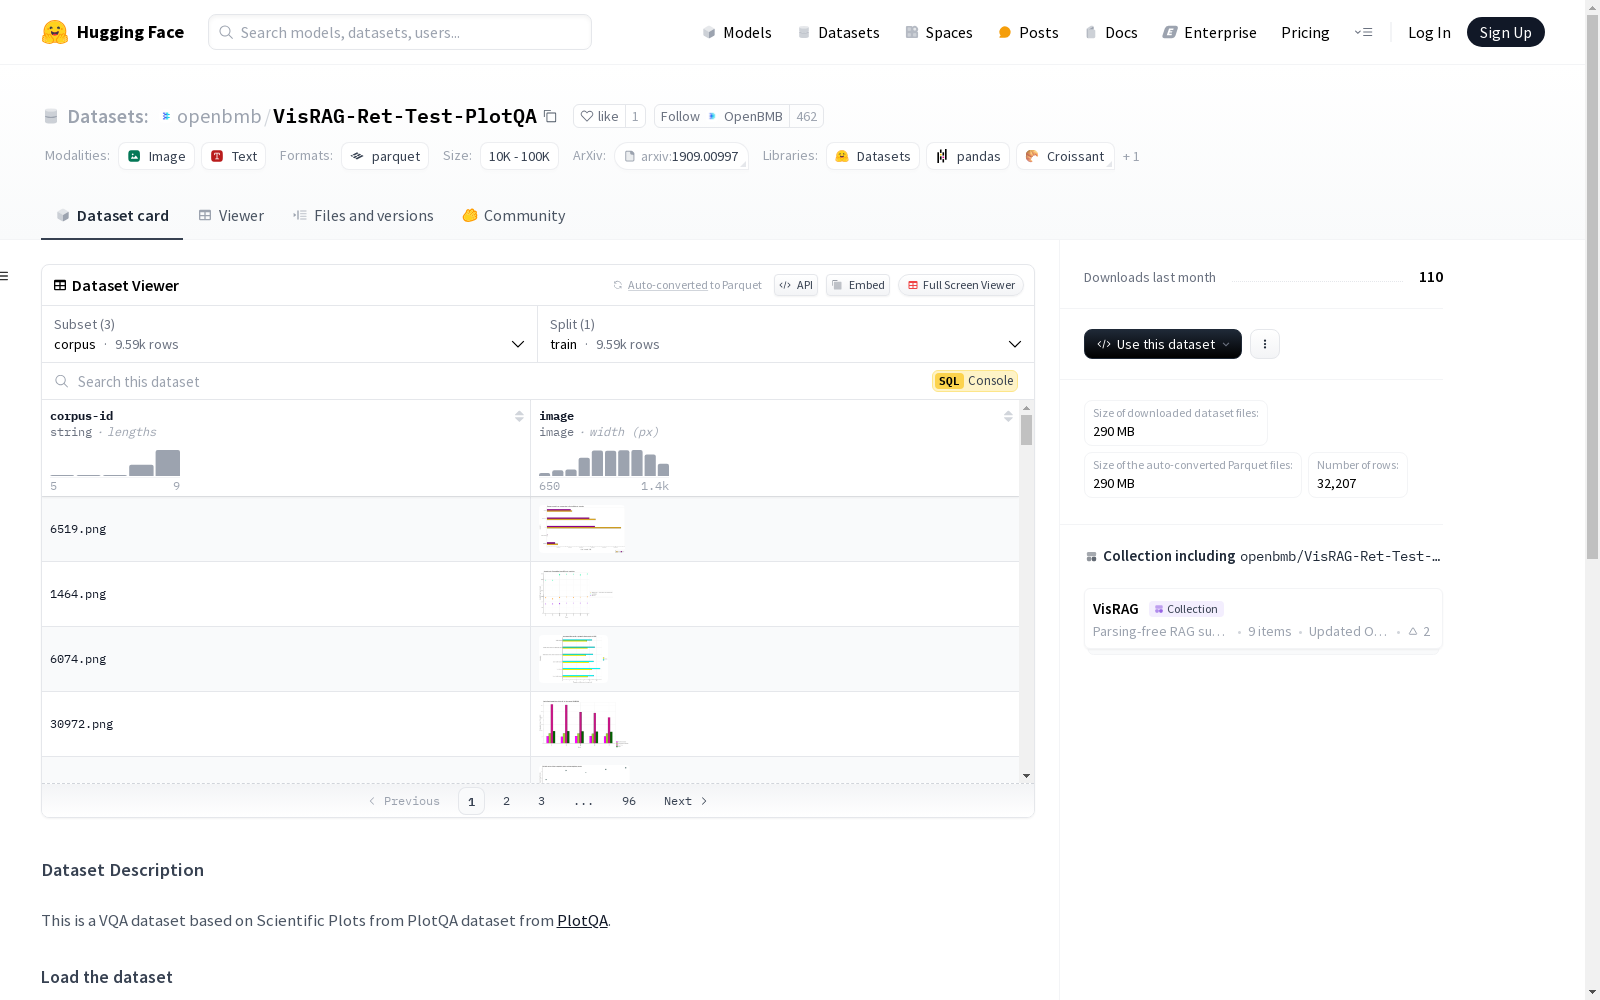Viewport: 1600px width, 1000px height.
Task: Open the Docs page
Action: click(1111, 32)
